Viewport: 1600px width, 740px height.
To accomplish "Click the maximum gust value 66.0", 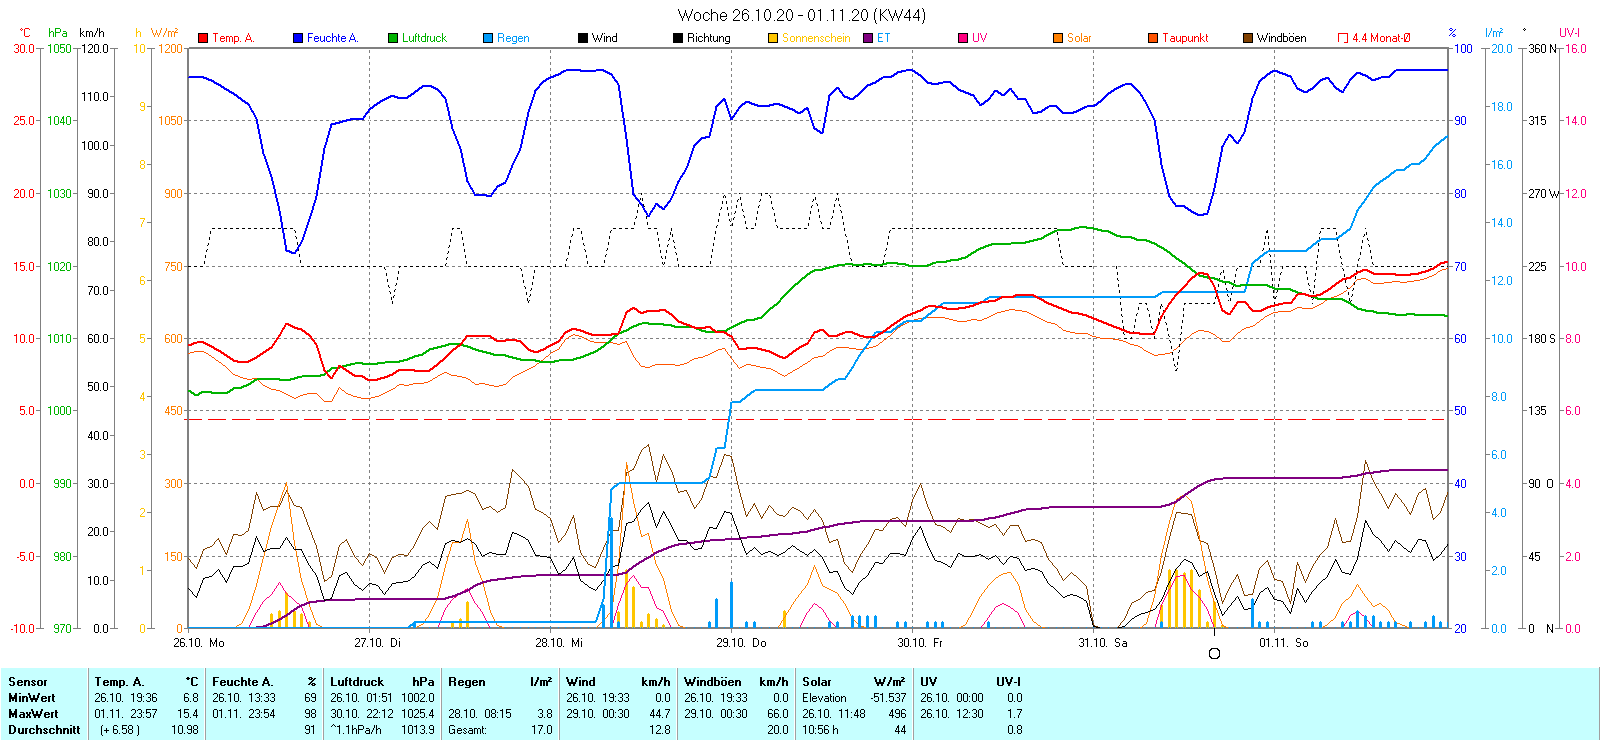I will 777,714.
